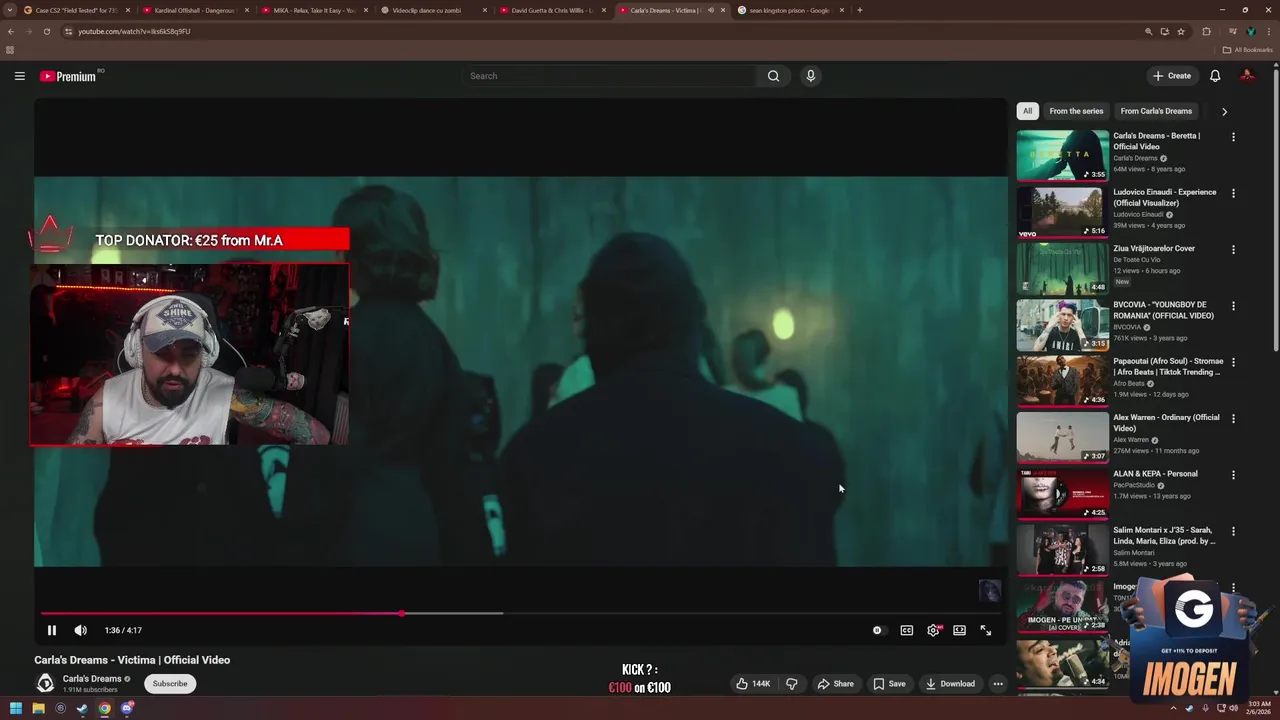Show more filter chips with the right arrow
Viewport: 1280px width, 720px height.
(x=1224, y=111)
